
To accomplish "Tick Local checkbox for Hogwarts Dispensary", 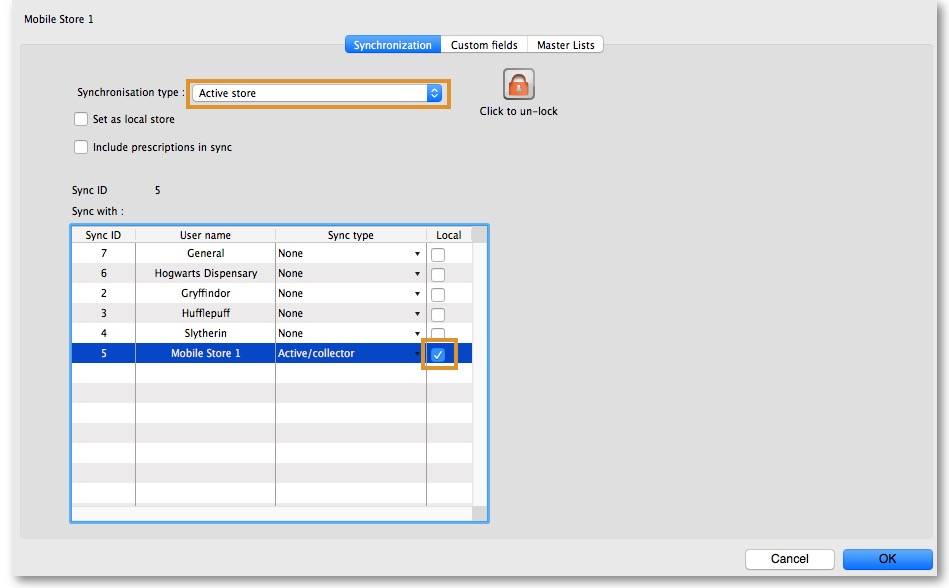I will pos(438,275).
